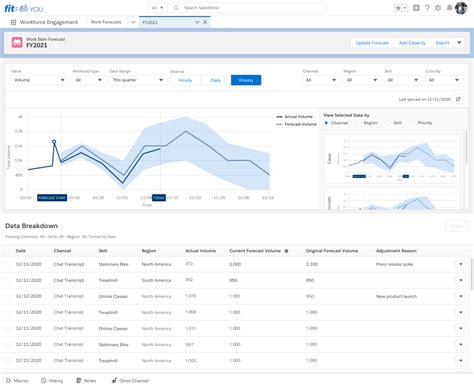
Task: Switch to the Work Forecasts tab
Action: tap(106, 22)
